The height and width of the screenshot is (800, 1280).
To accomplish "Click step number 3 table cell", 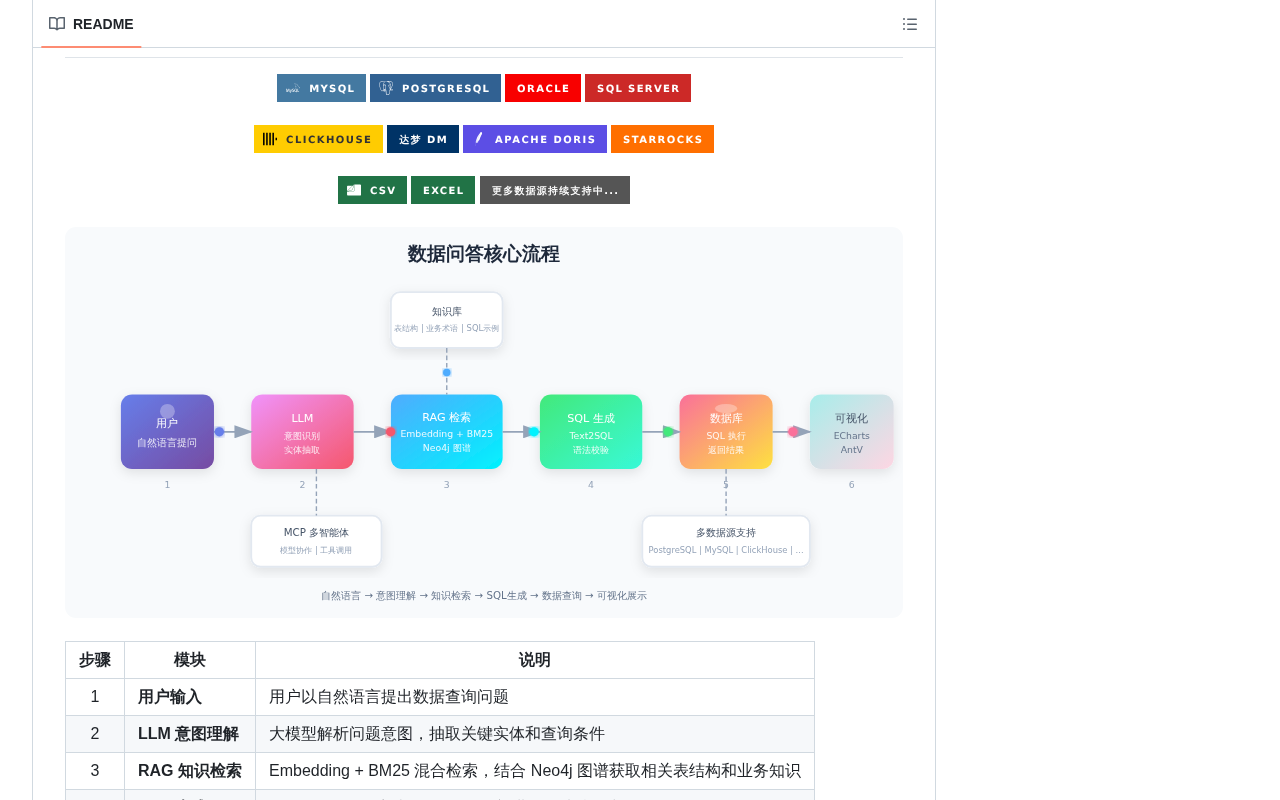I will click(x=95, y=771).
